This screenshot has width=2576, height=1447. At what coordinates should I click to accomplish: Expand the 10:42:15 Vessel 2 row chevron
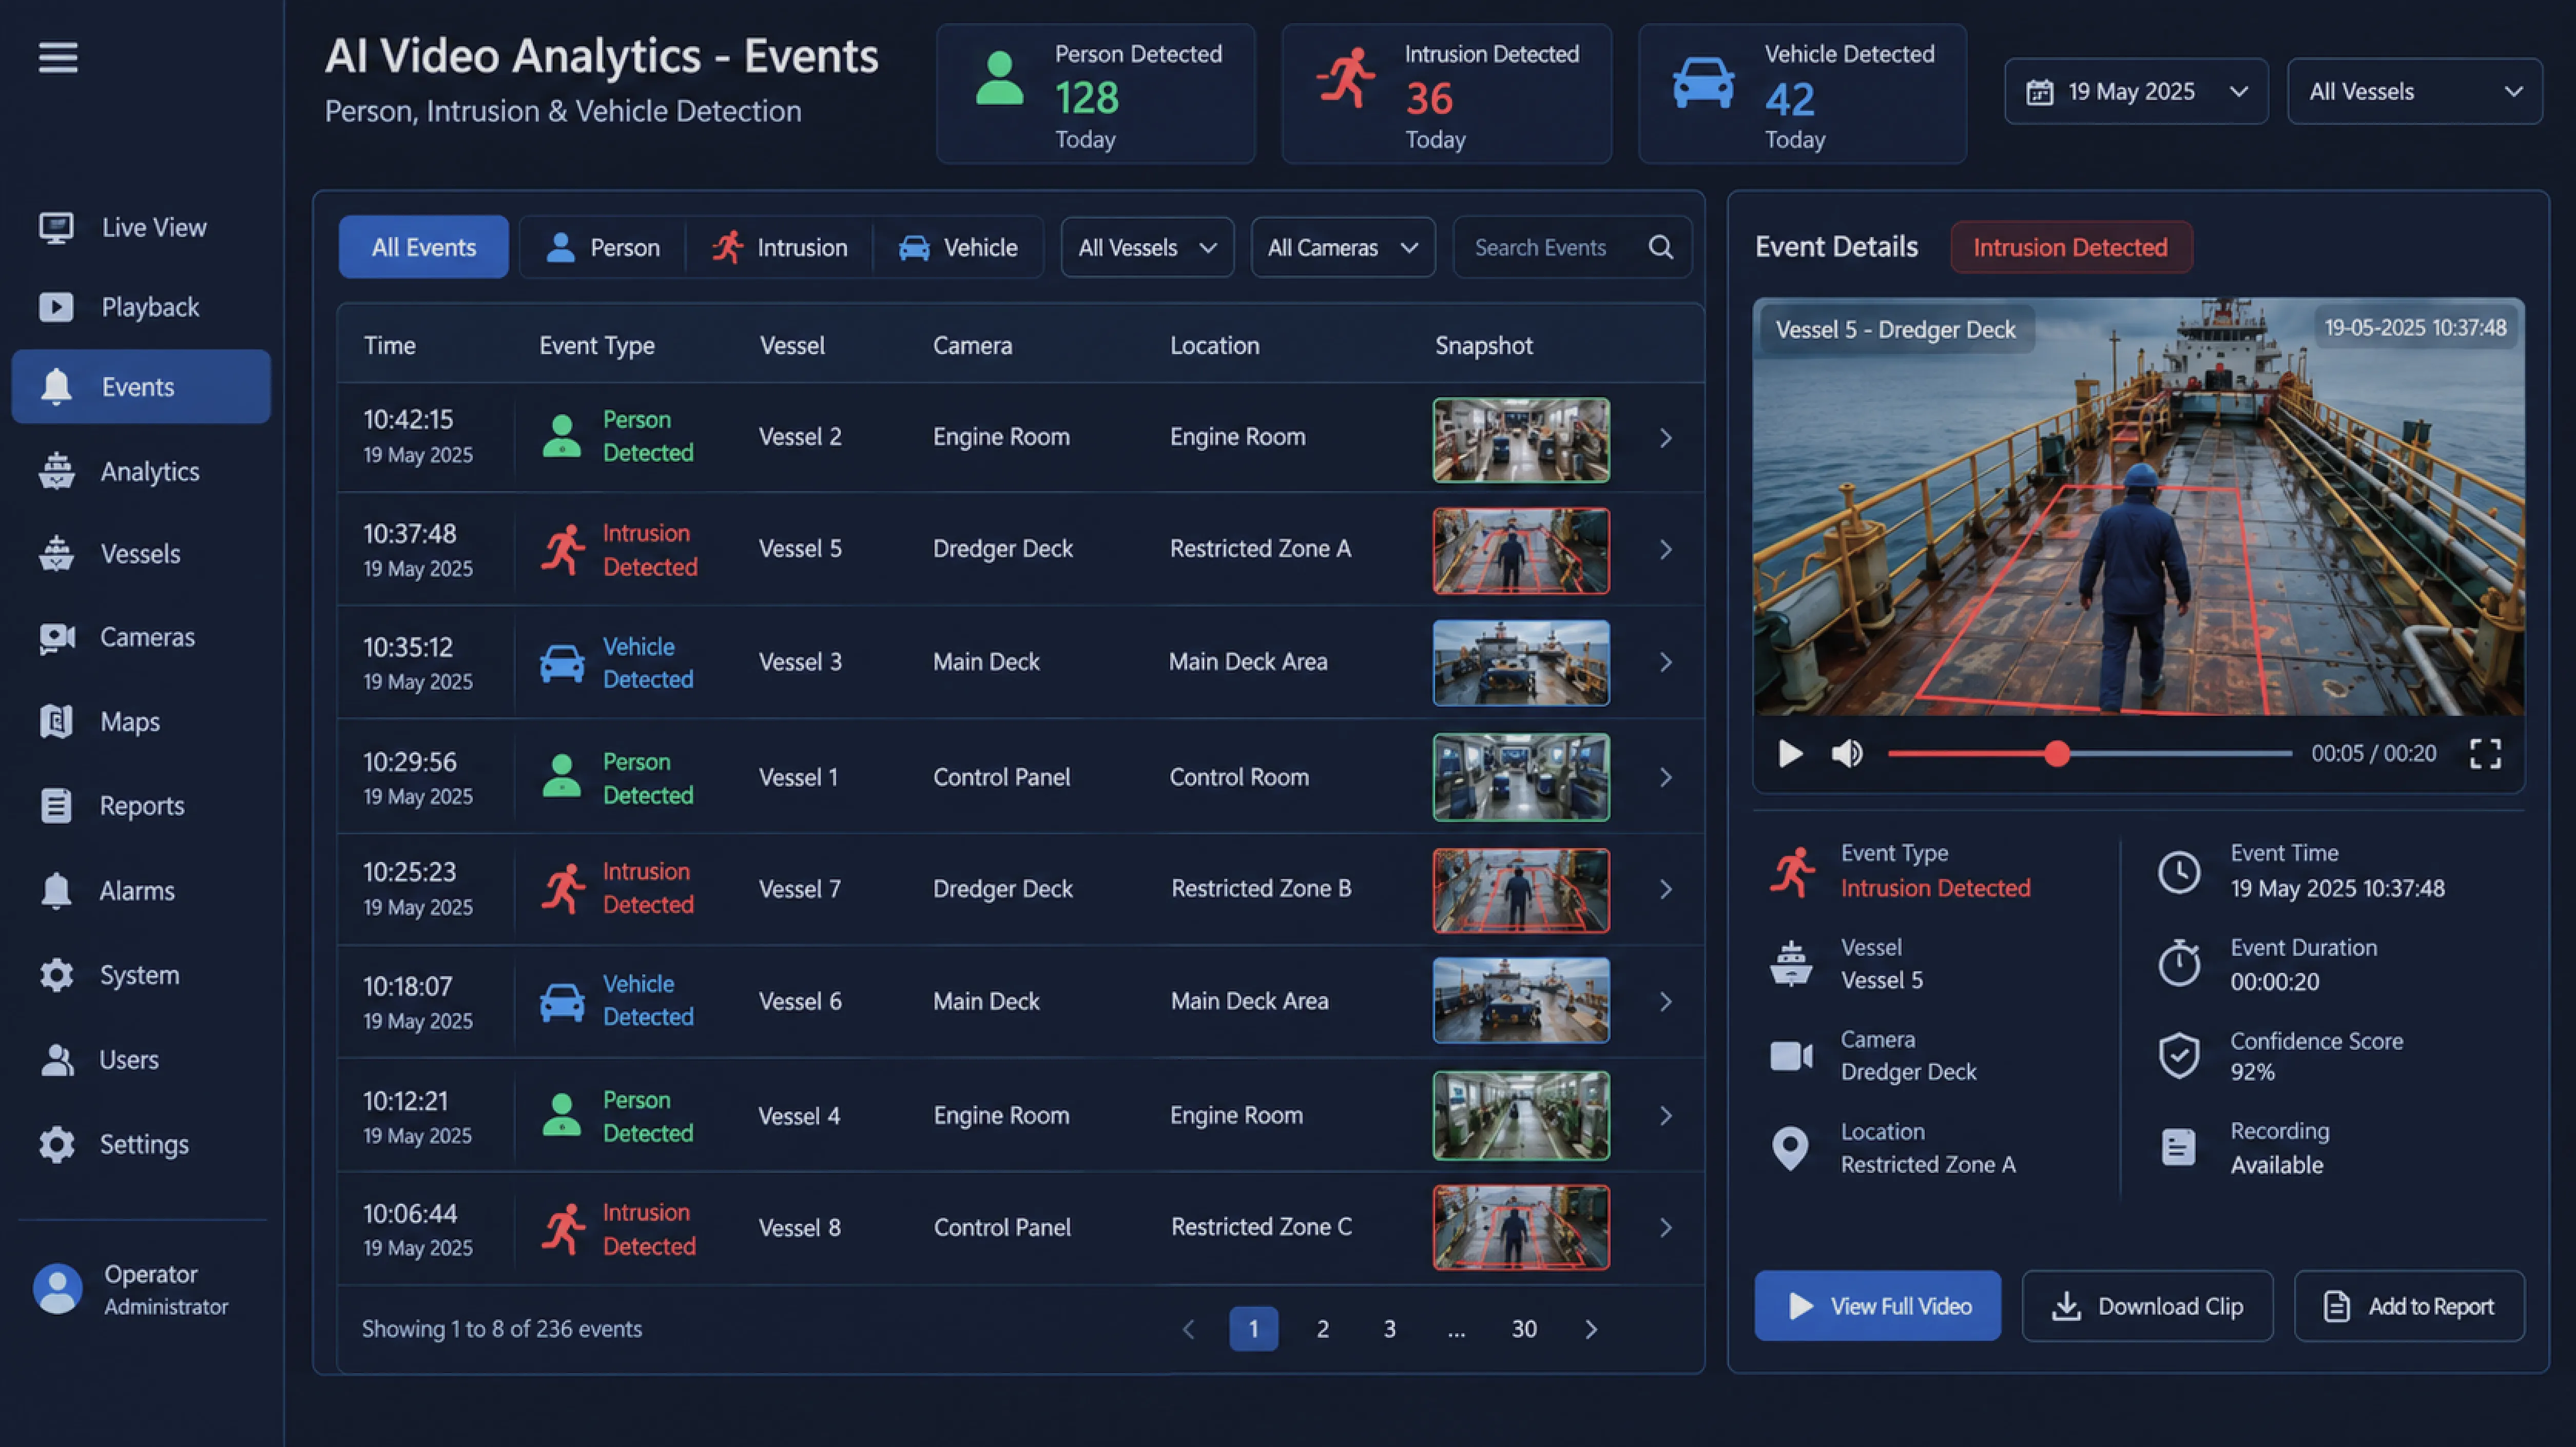[x=1666, y=438]
